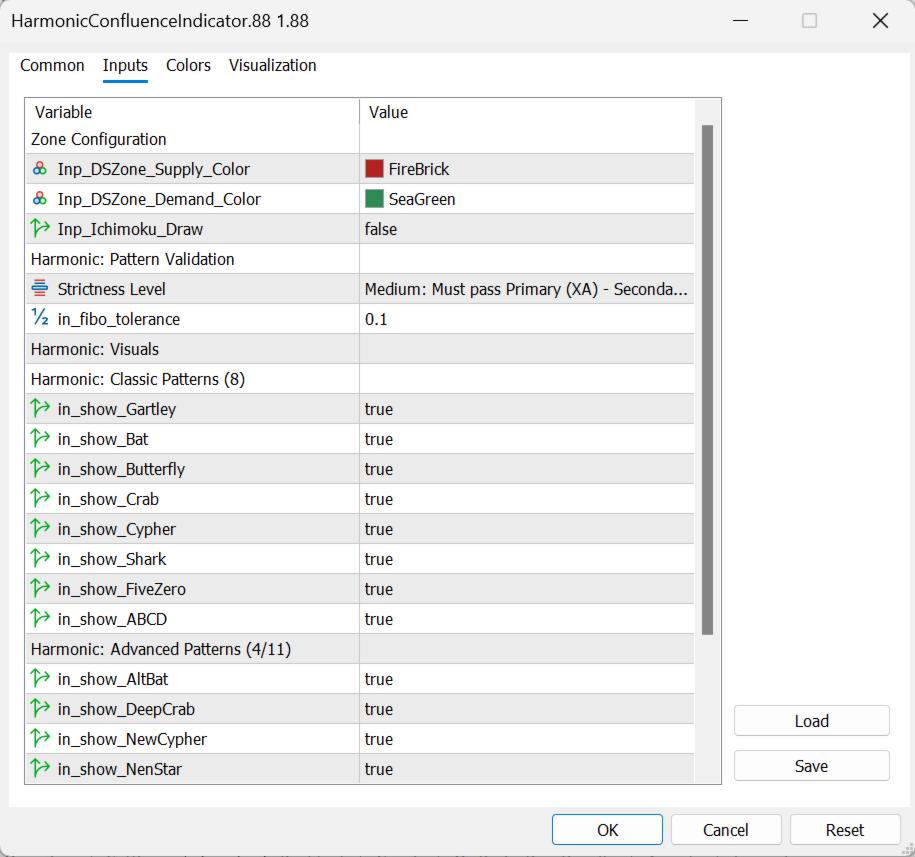Screen dimensions: 915x857
Task: Confirm settings with the OK button
Action: pyautogui.click(x=607, y=830)
